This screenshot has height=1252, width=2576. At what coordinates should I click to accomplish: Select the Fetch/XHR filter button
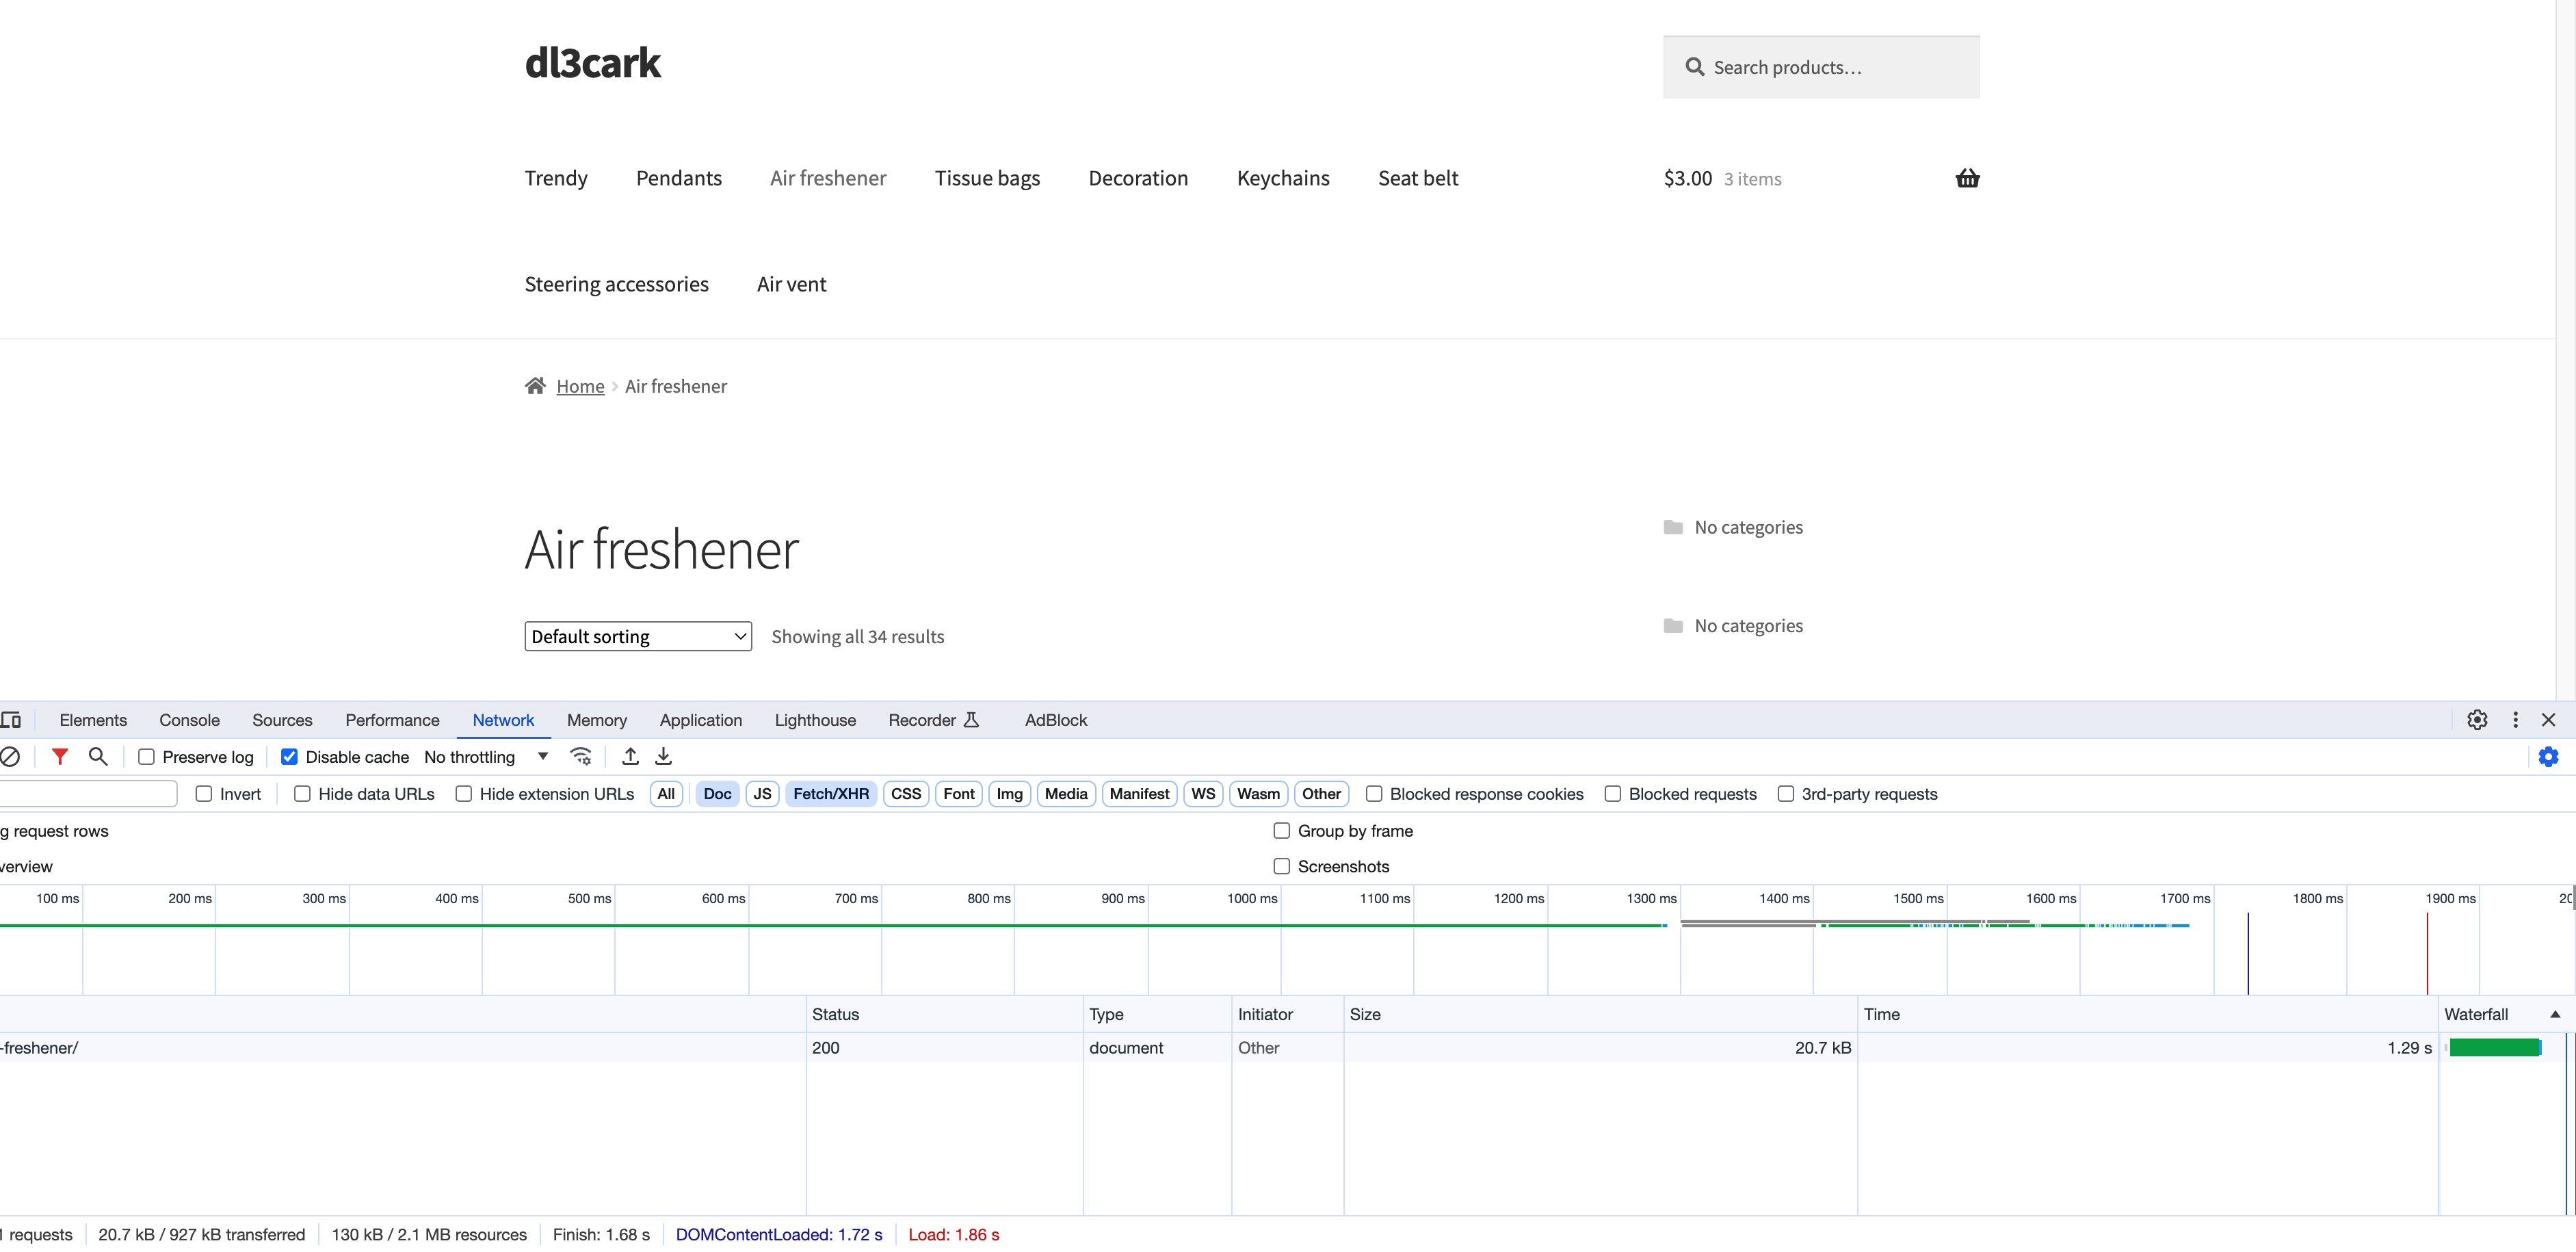[830, 794]
